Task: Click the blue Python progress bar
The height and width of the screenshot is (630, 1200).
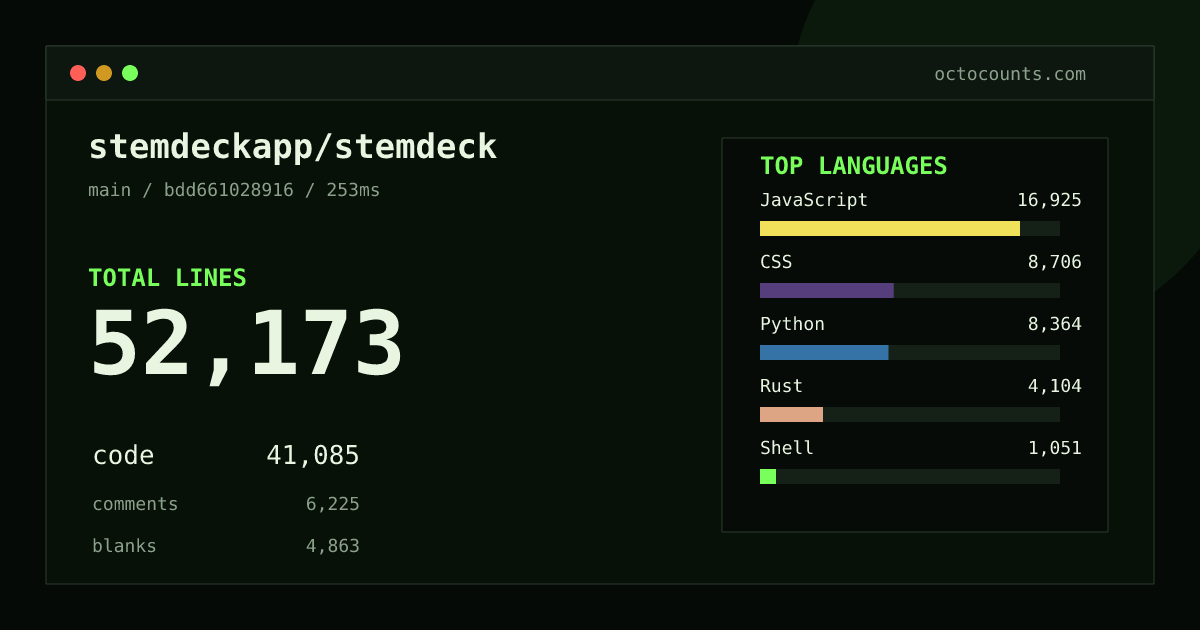Action: tap(824, 352)
